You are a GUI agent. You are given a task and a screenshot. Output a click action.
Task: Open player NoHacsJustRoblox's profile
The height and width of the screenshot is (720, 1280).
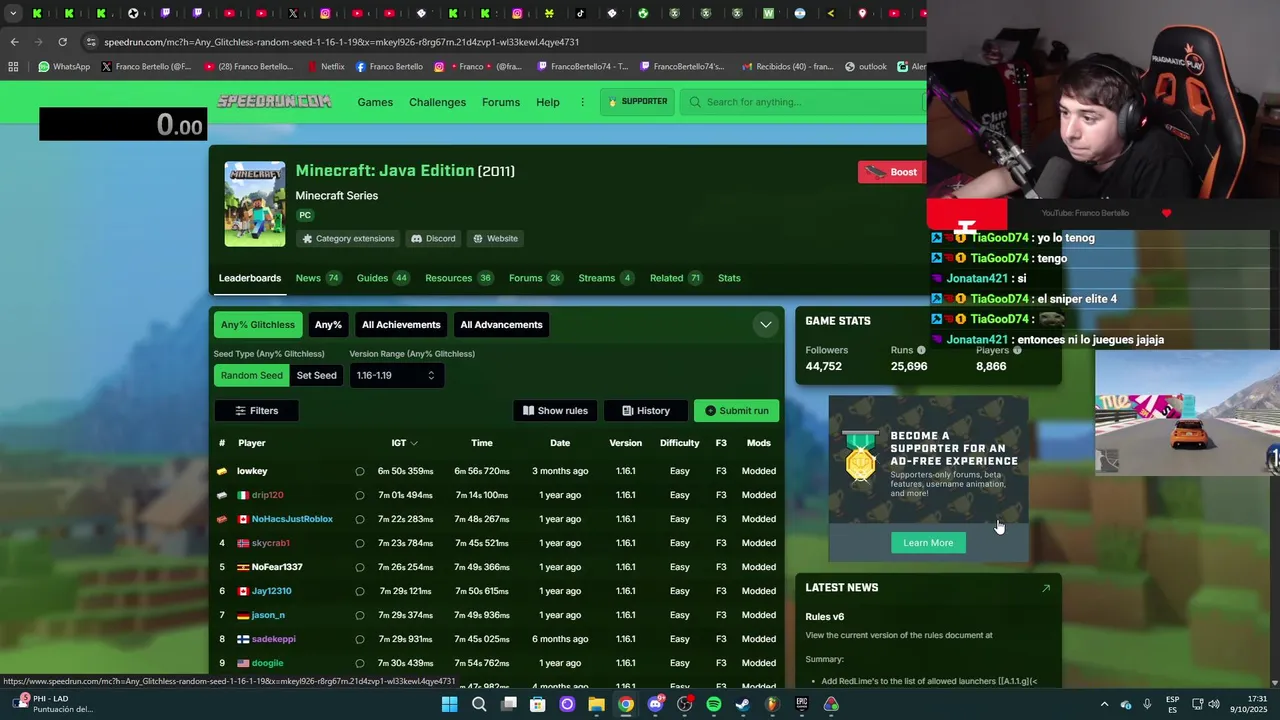pyautogui.click(x=292, y=519)
